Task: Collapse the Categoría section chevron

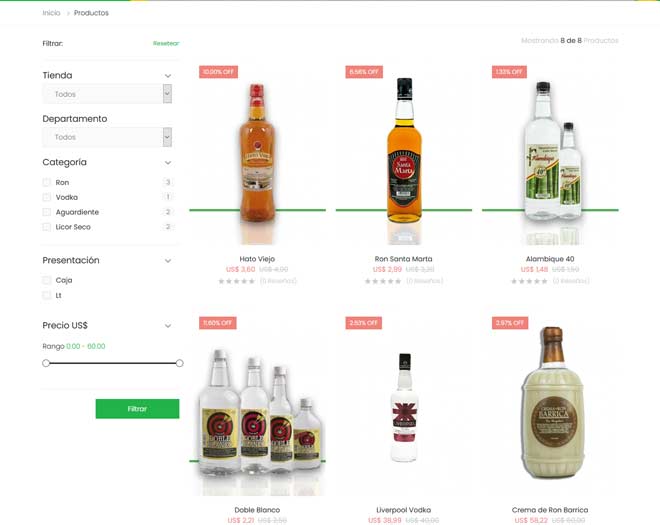Action: tap(168, 163)
